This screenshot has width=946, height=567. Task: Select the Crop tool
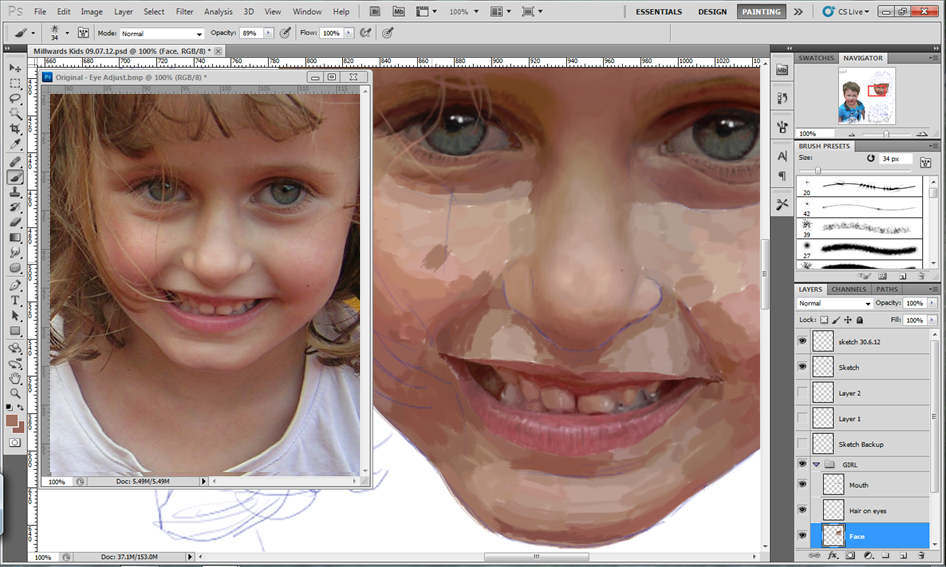point(15,130)
